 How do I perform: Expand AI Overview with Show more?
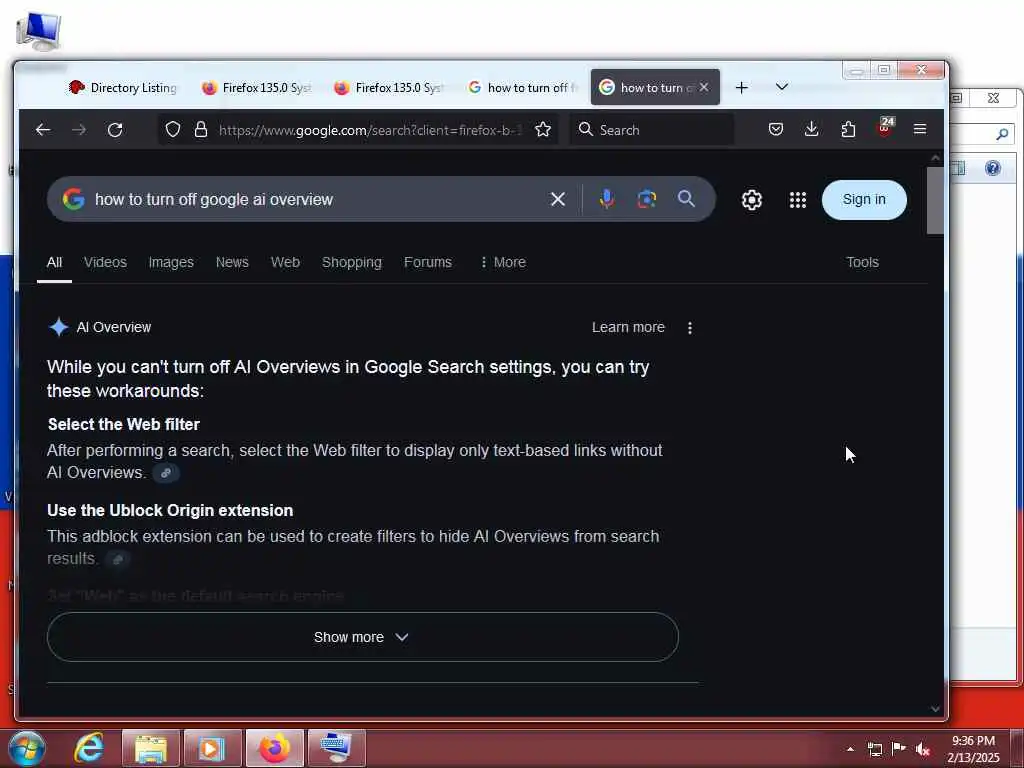(362, 637)
